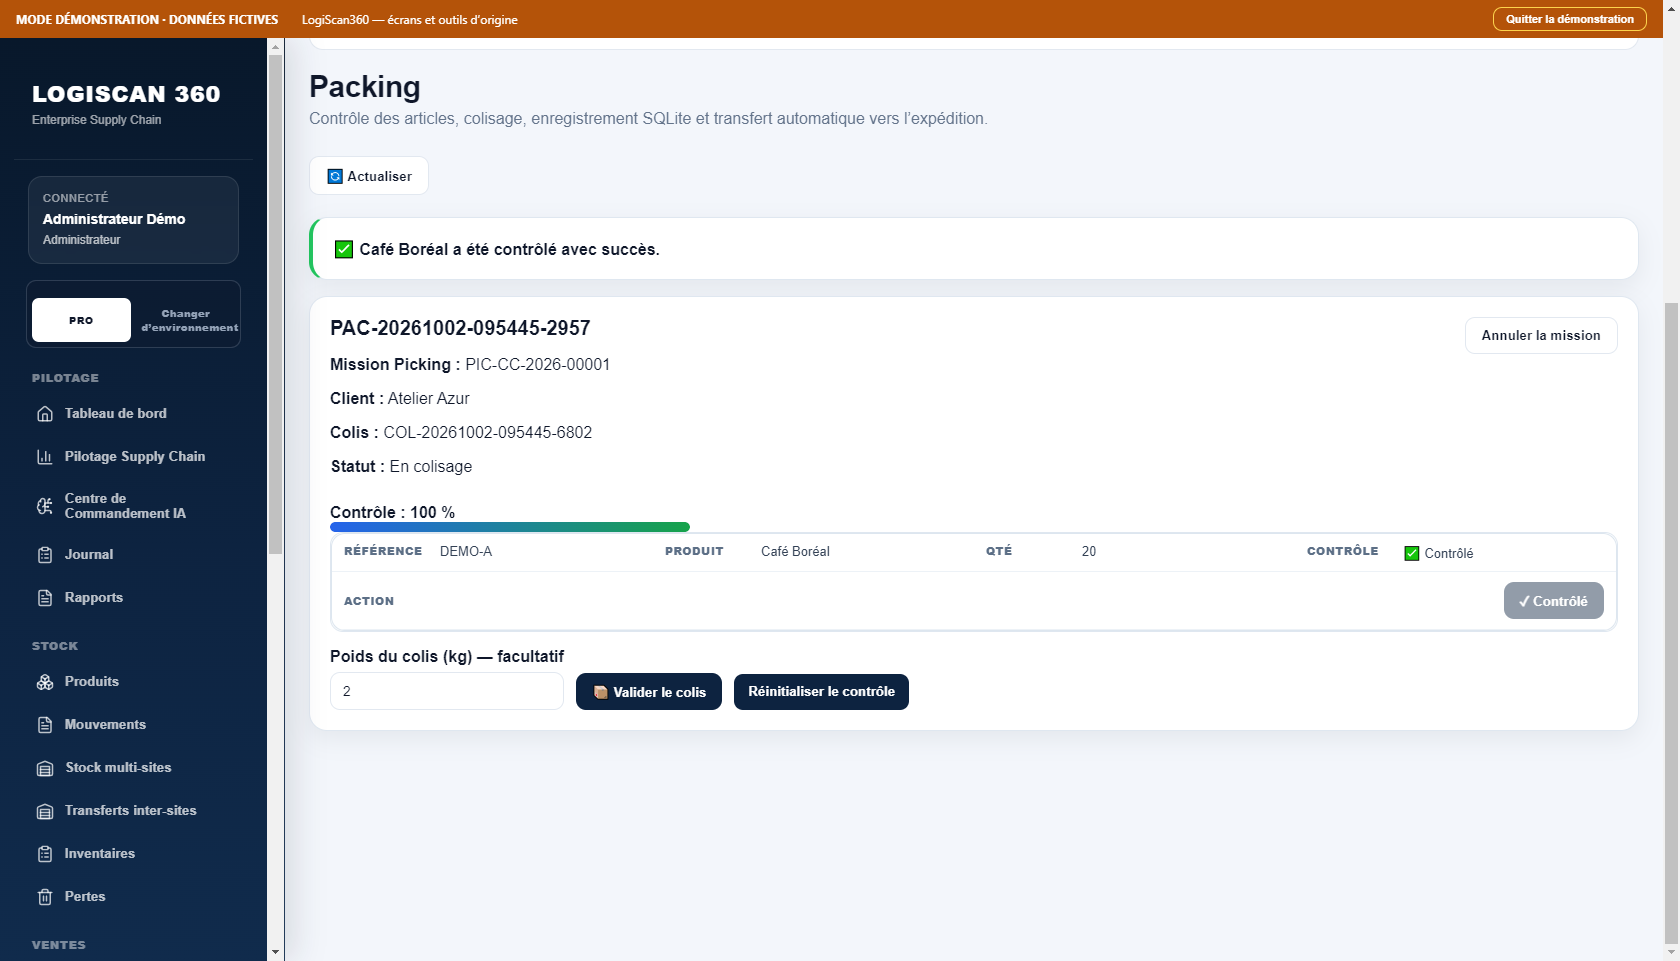The width and height of the screenshot is (1680, 961).
Task: Click the Centre de Commandement IA icon
Action: [45, 506]
